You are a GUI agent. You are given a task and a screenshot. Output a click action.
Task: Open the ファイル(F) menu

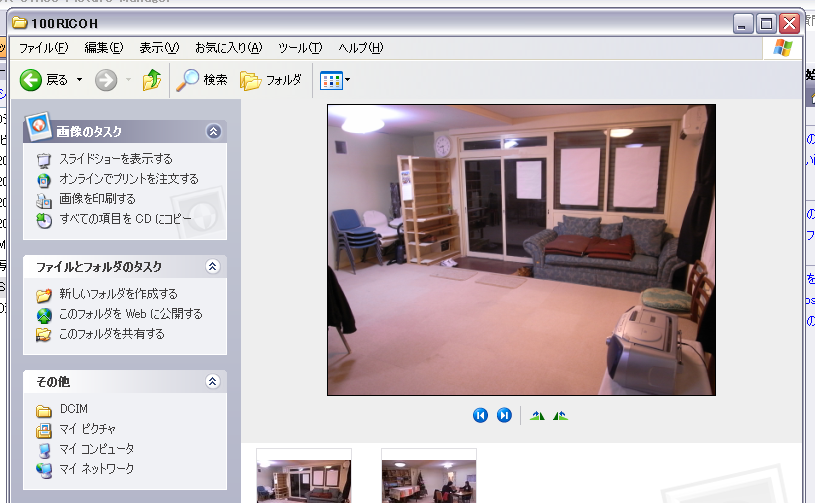(x=44, y=48)
